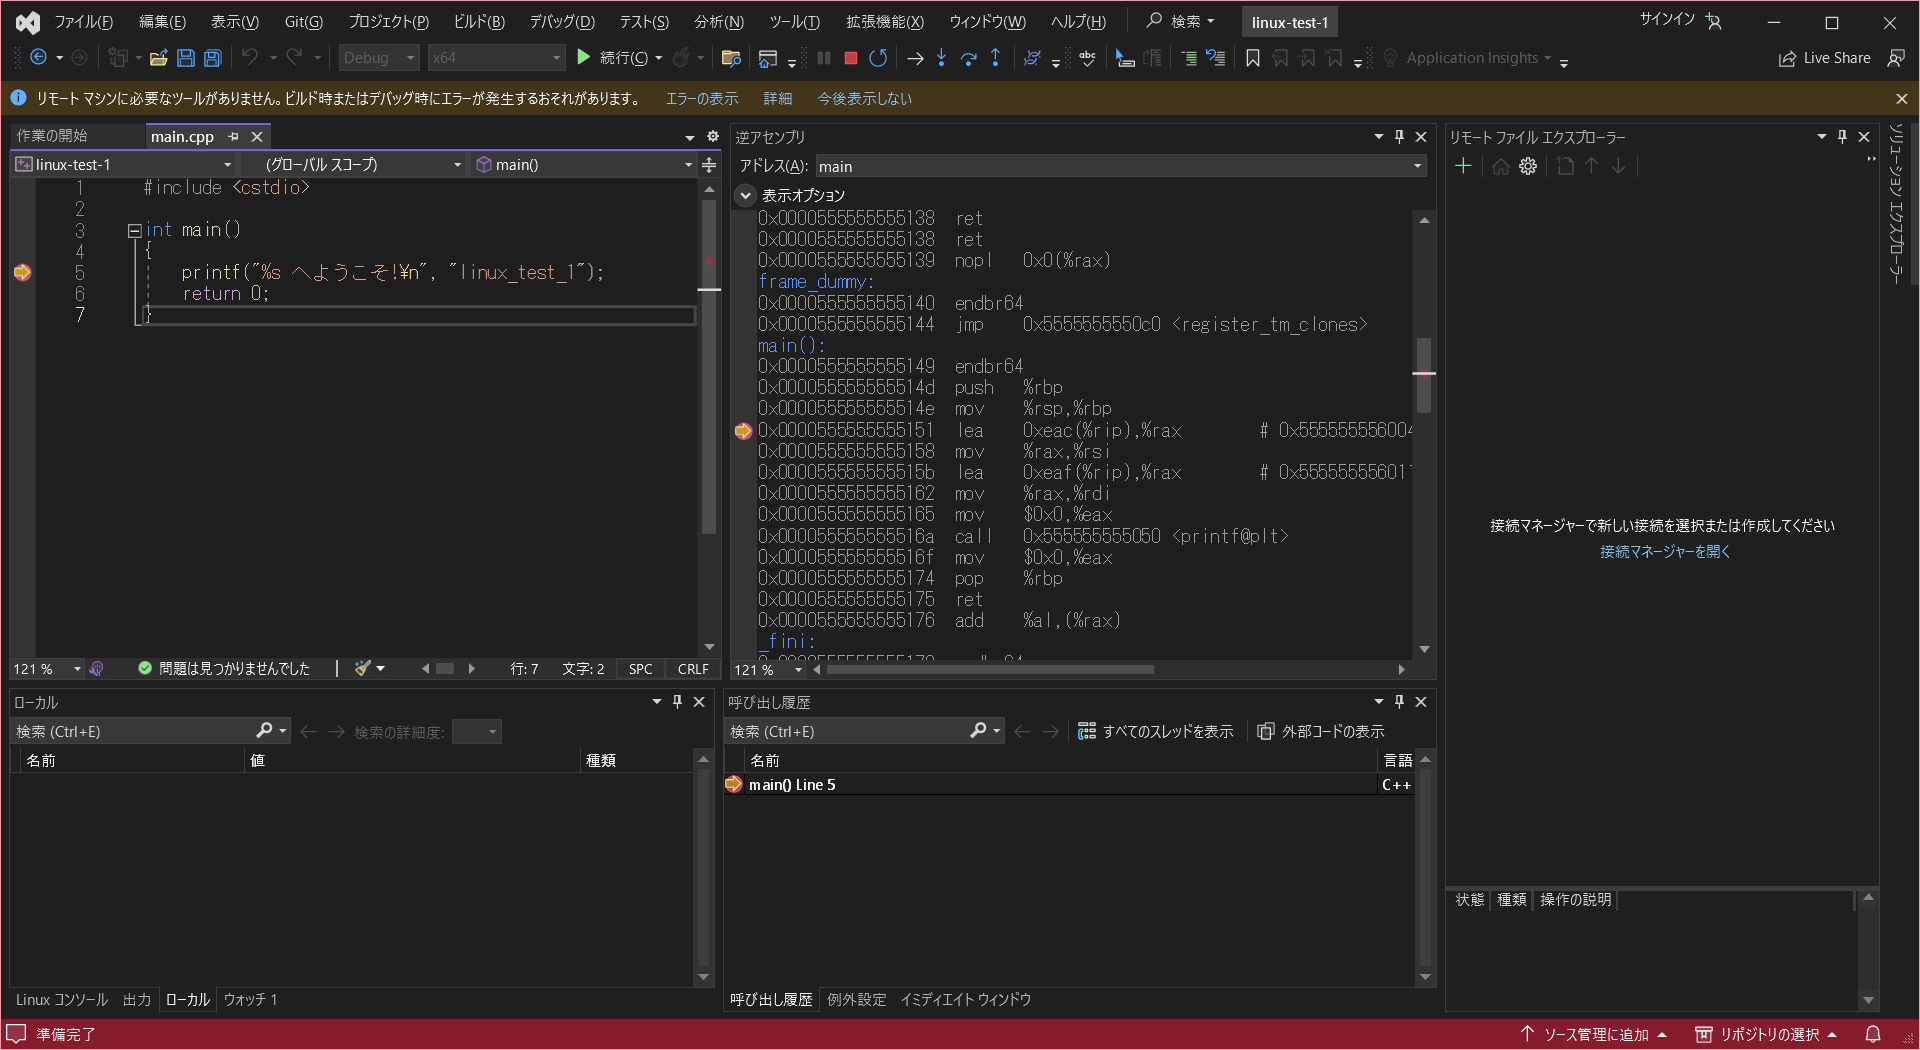The image size is (1920, 1050).
Task: Click the Save All icon
Action: click(212, 58)
